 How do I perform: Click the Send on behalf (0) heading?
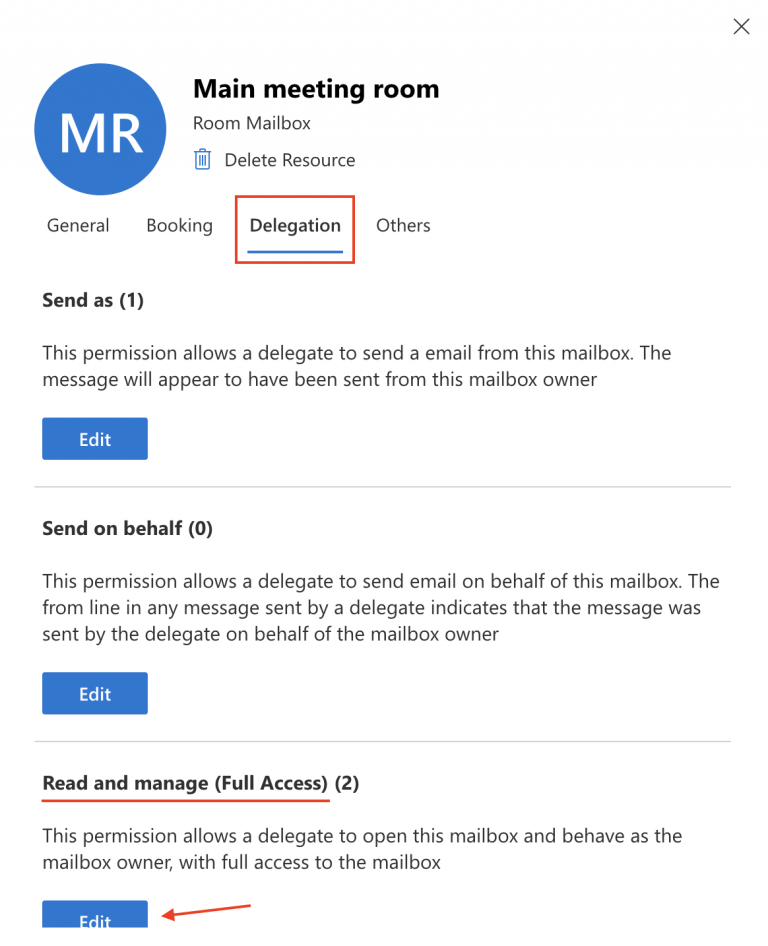pos(127,528)
